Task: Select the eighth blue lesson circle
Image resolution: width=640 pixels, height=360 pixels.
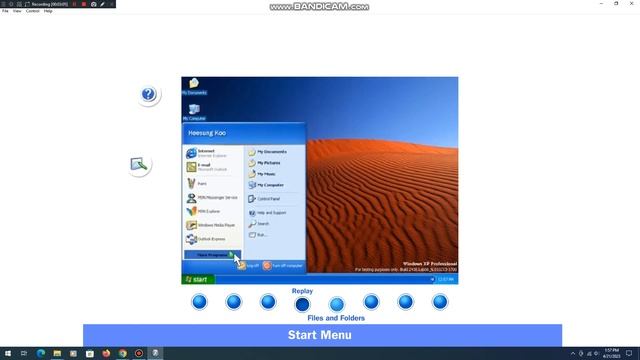Action: 440,302
